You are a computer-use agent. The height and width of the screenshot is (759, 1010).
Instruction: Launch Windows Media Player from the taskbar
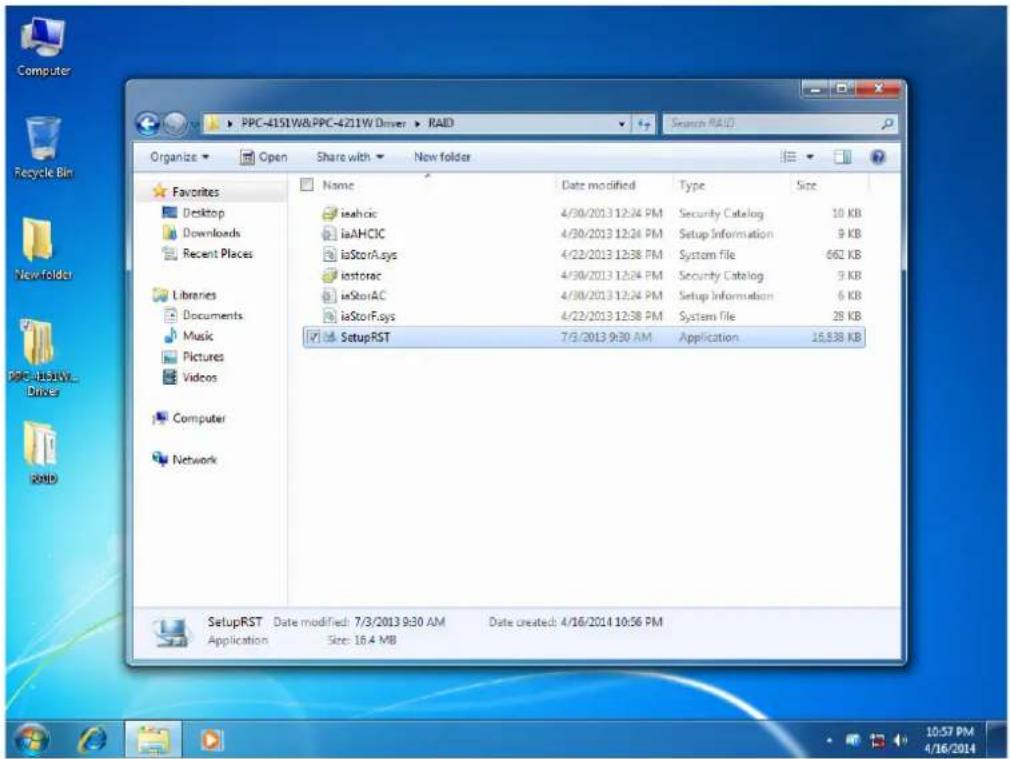[x=212, y=740]
